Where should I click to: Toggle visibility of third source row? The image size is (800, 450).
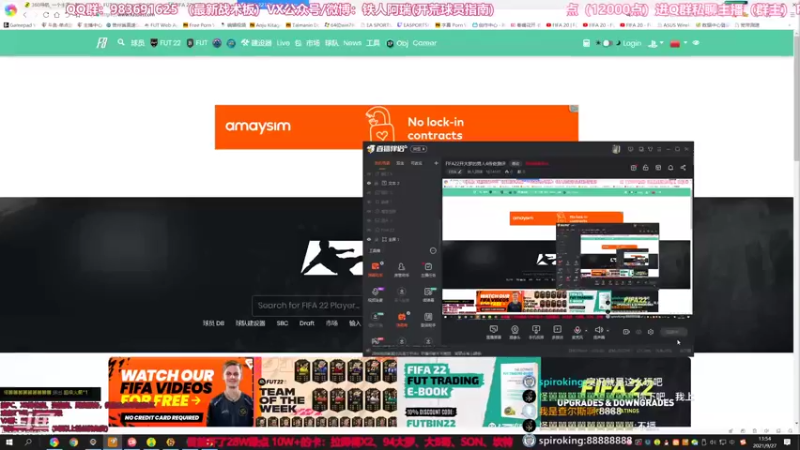coord(369,192)
